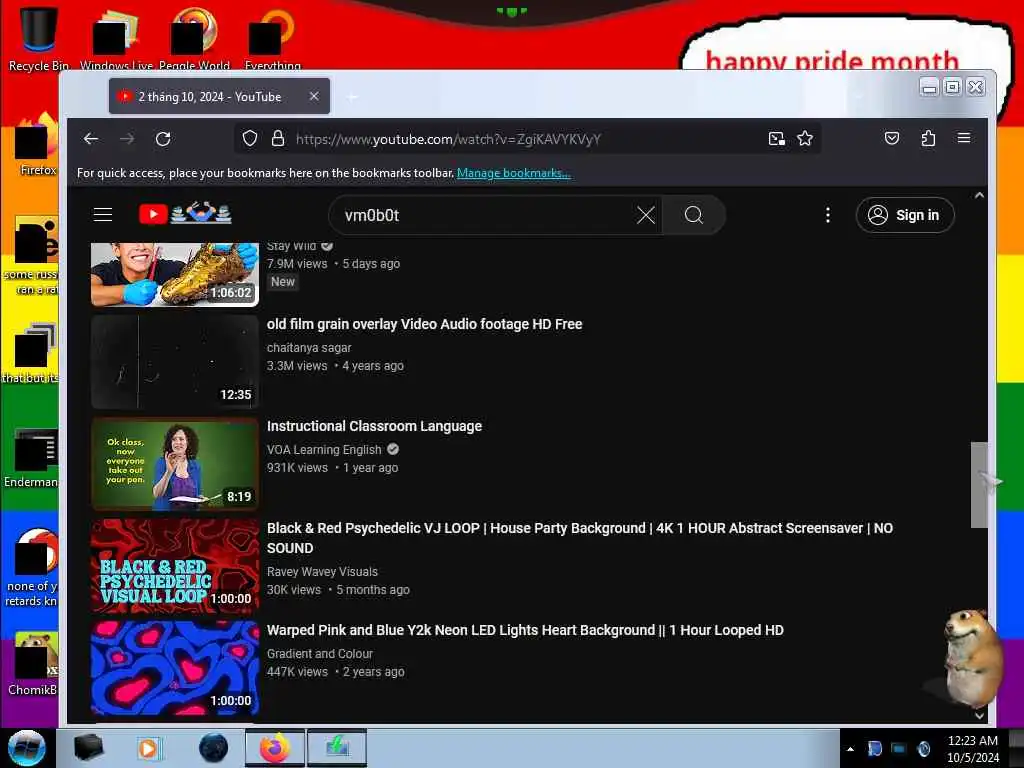Select the Peggle World desktop icon

point(194,38)
